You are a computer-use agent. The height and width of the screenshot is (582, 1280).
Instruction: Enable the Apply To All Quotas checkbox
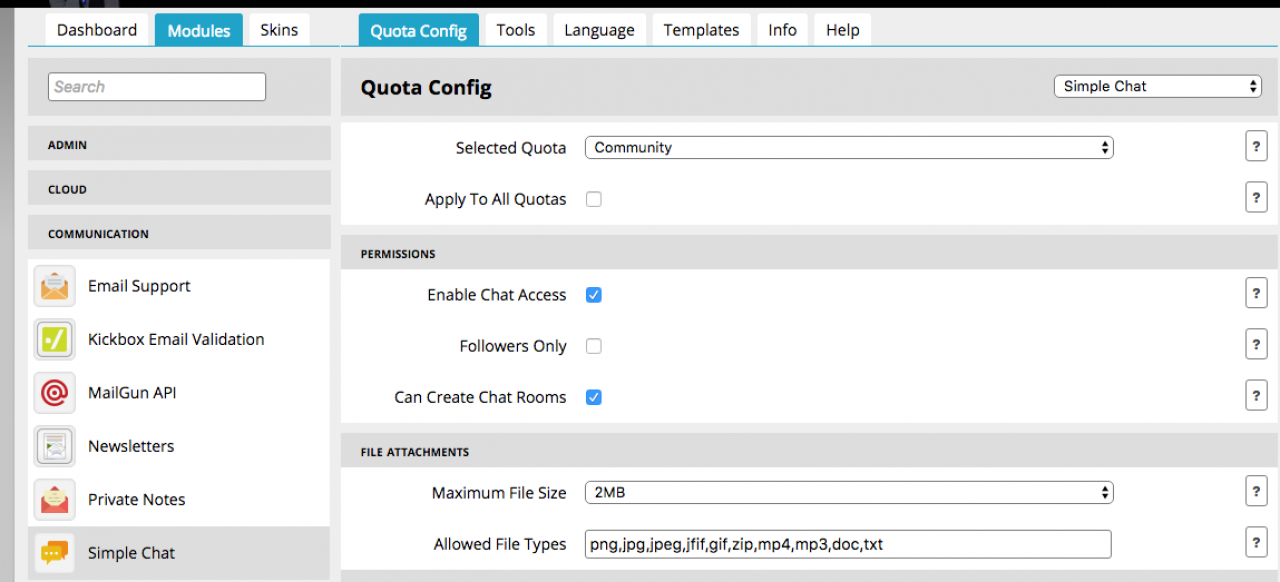coord(594,199)
